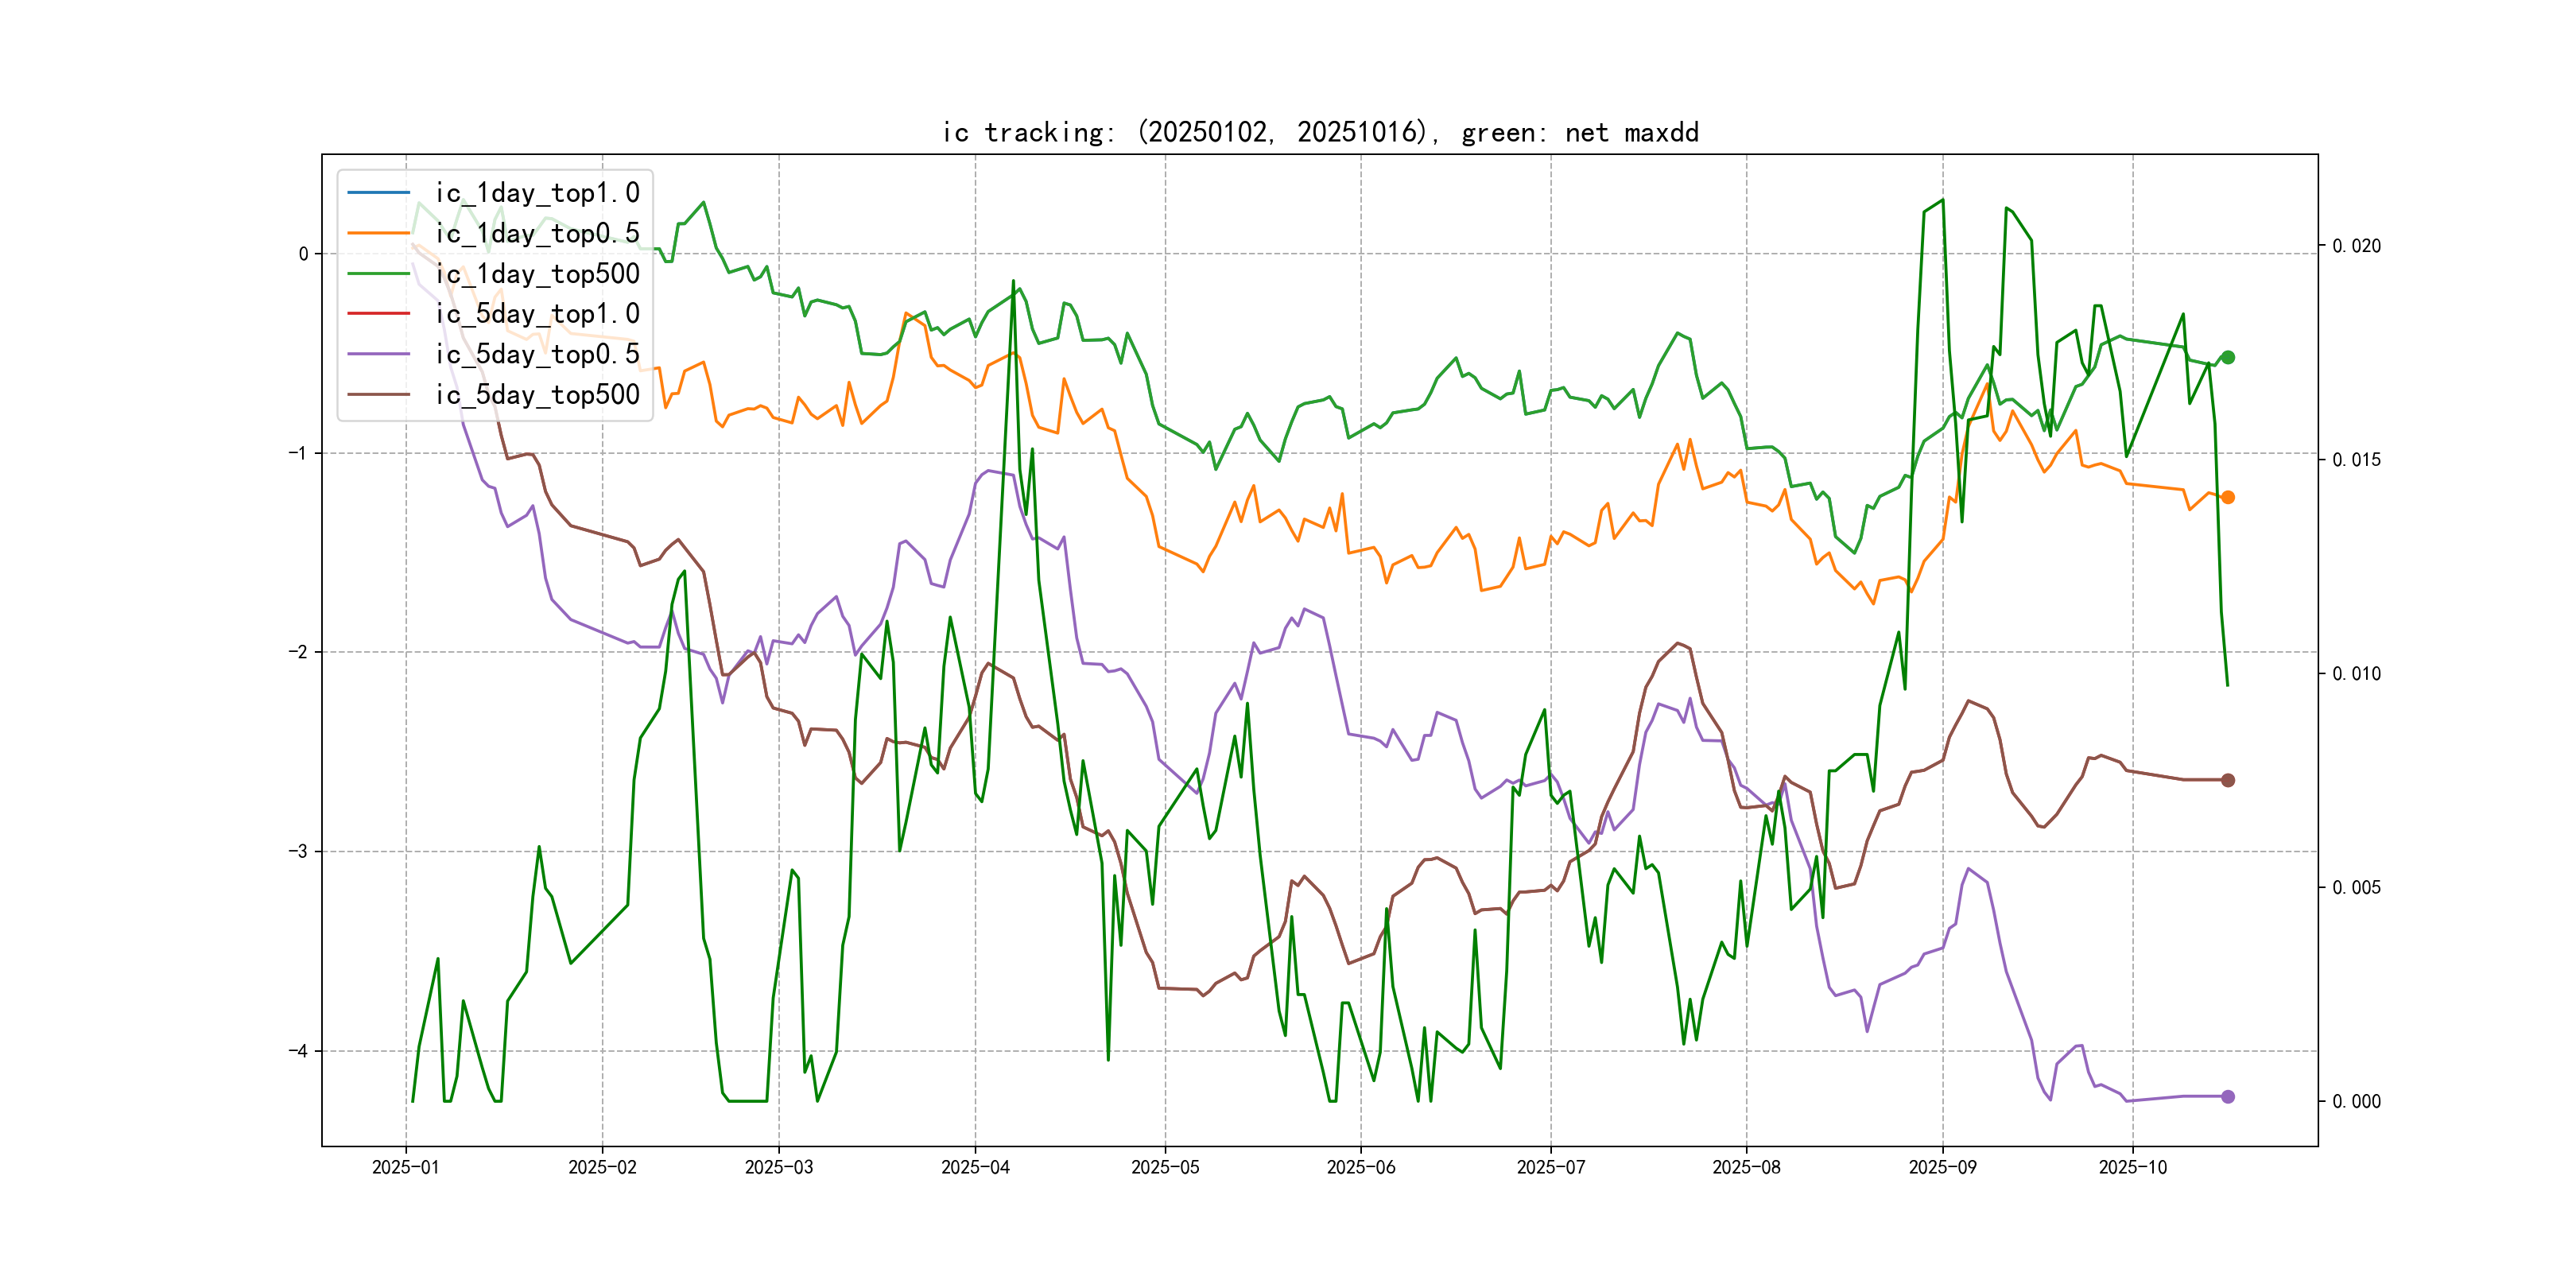Click the ic_5day_top0.5 legend label
Image resolution: width=2576 pixels, height=1288 pixels.
click(x=537, y=354)
